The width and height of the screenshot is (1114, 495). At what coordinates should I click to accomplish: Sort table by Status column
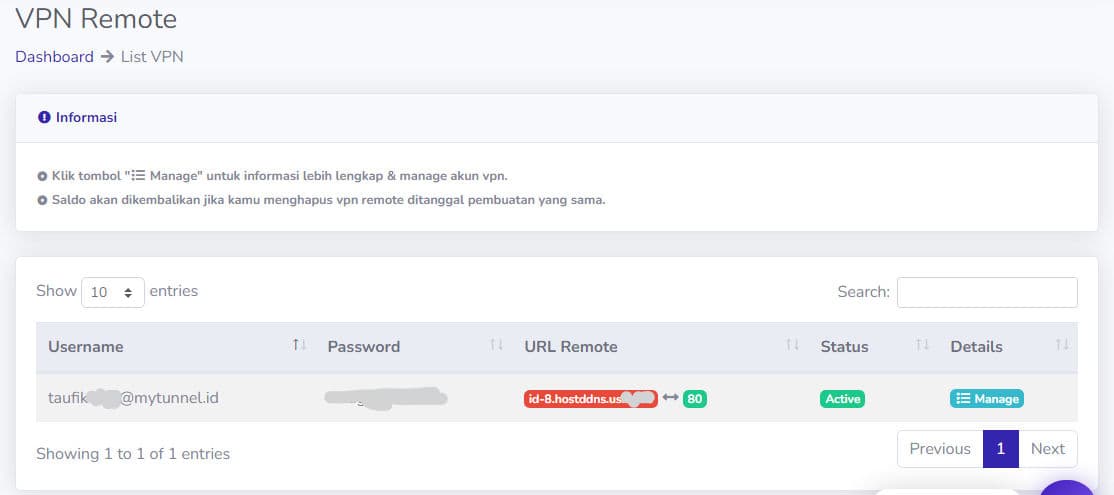(873, 347)
